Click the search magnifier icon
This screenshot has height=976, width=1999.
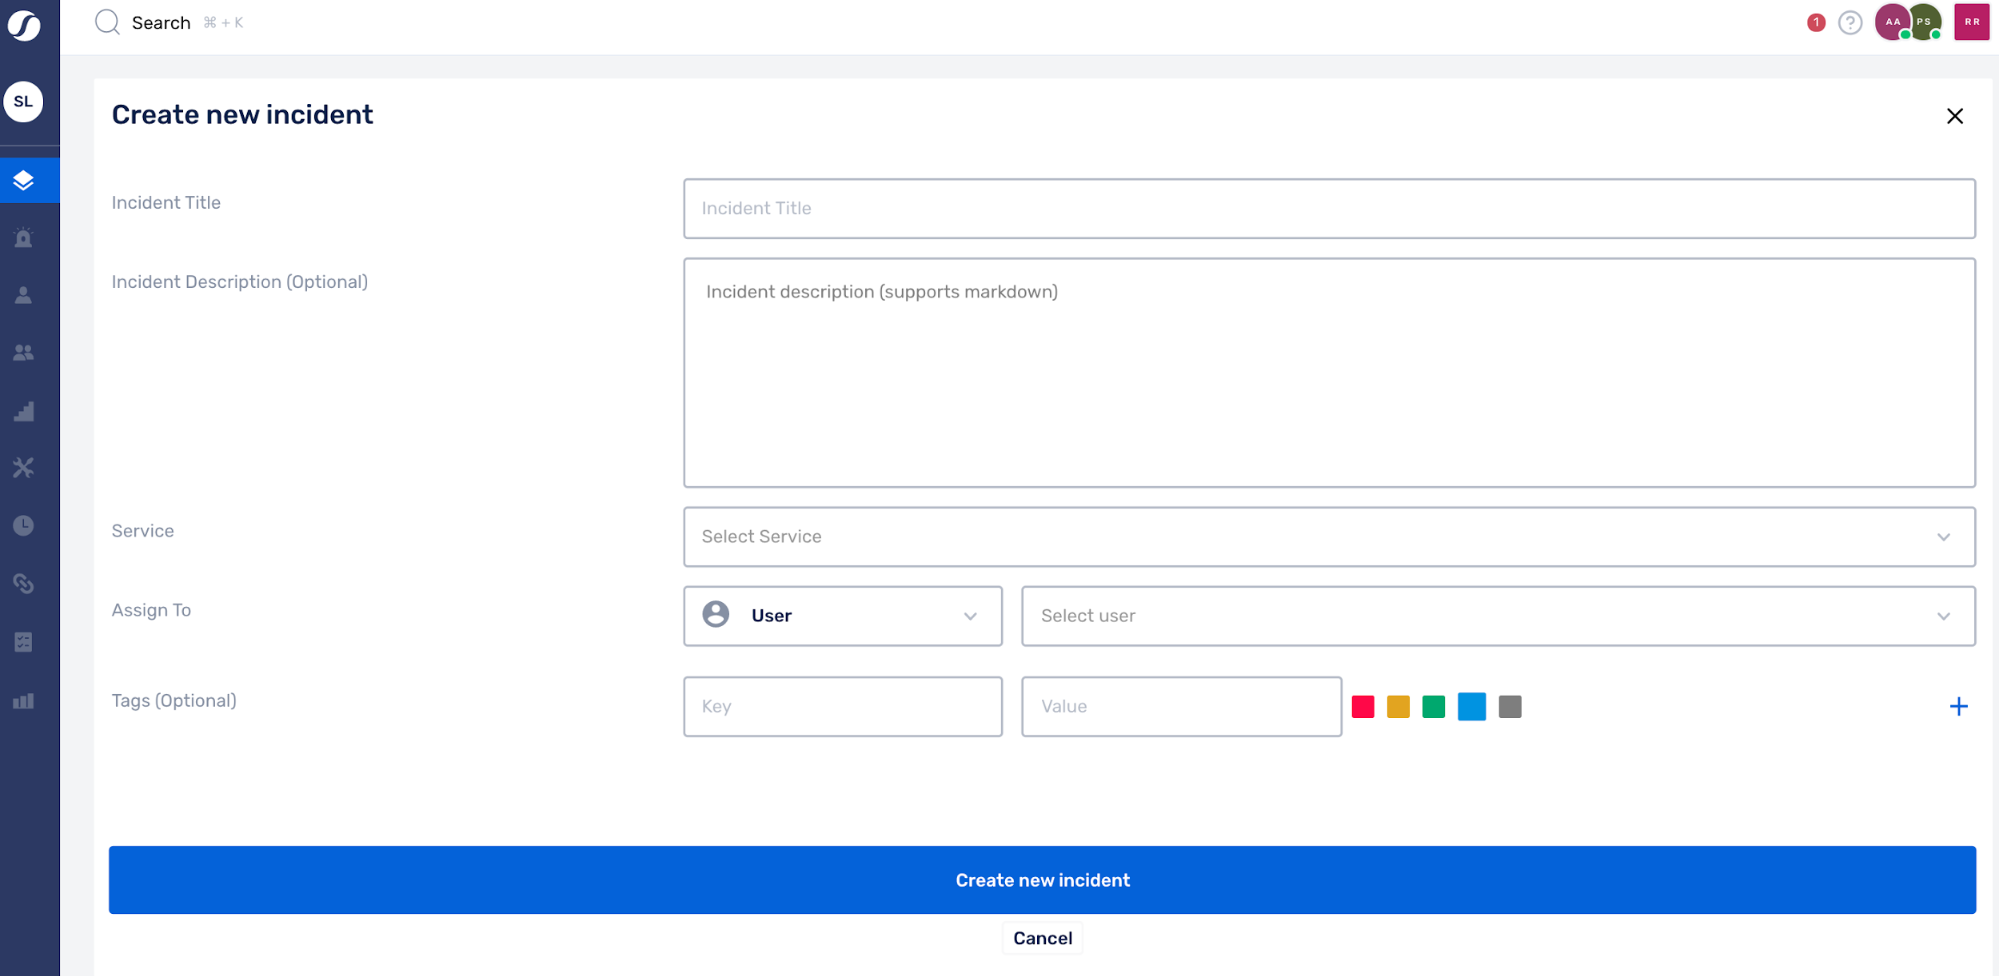click(x=107, y=22)
